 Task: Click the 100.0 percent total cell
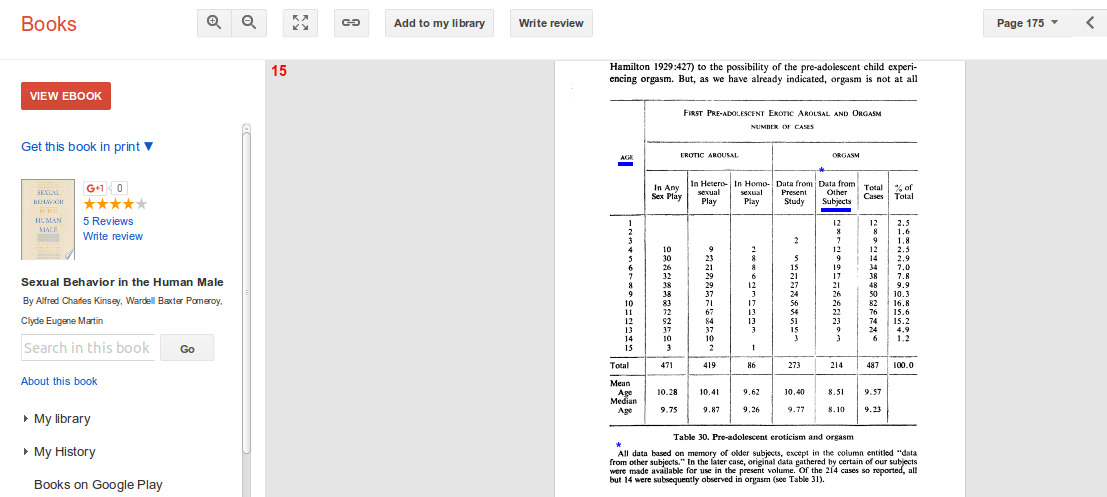click(903, 366)
